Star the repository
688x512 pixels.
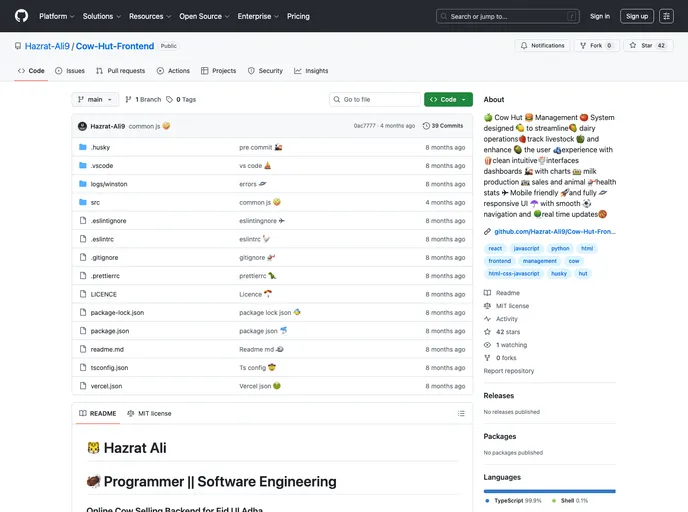pyautogui.click(x=648, y=46)
